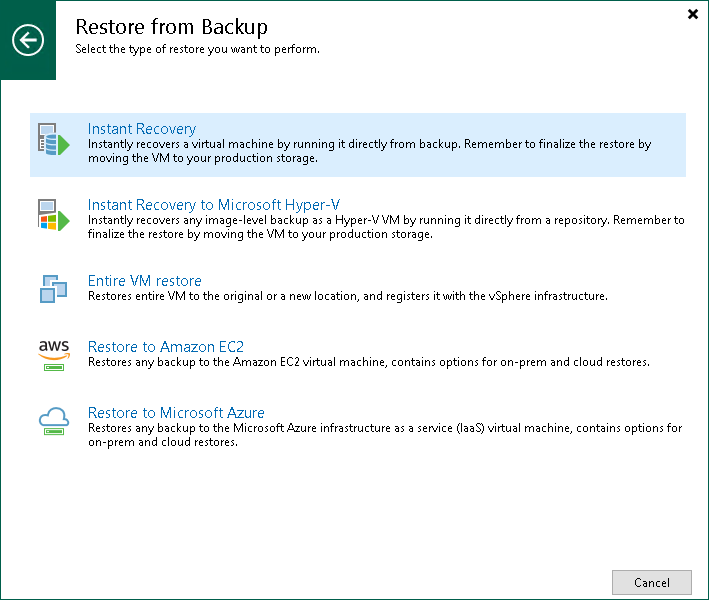Click the 'Select the type of restore' subtitle
Image resolution: width=709 pixels, height=600 pixels.
click(197, 49)
